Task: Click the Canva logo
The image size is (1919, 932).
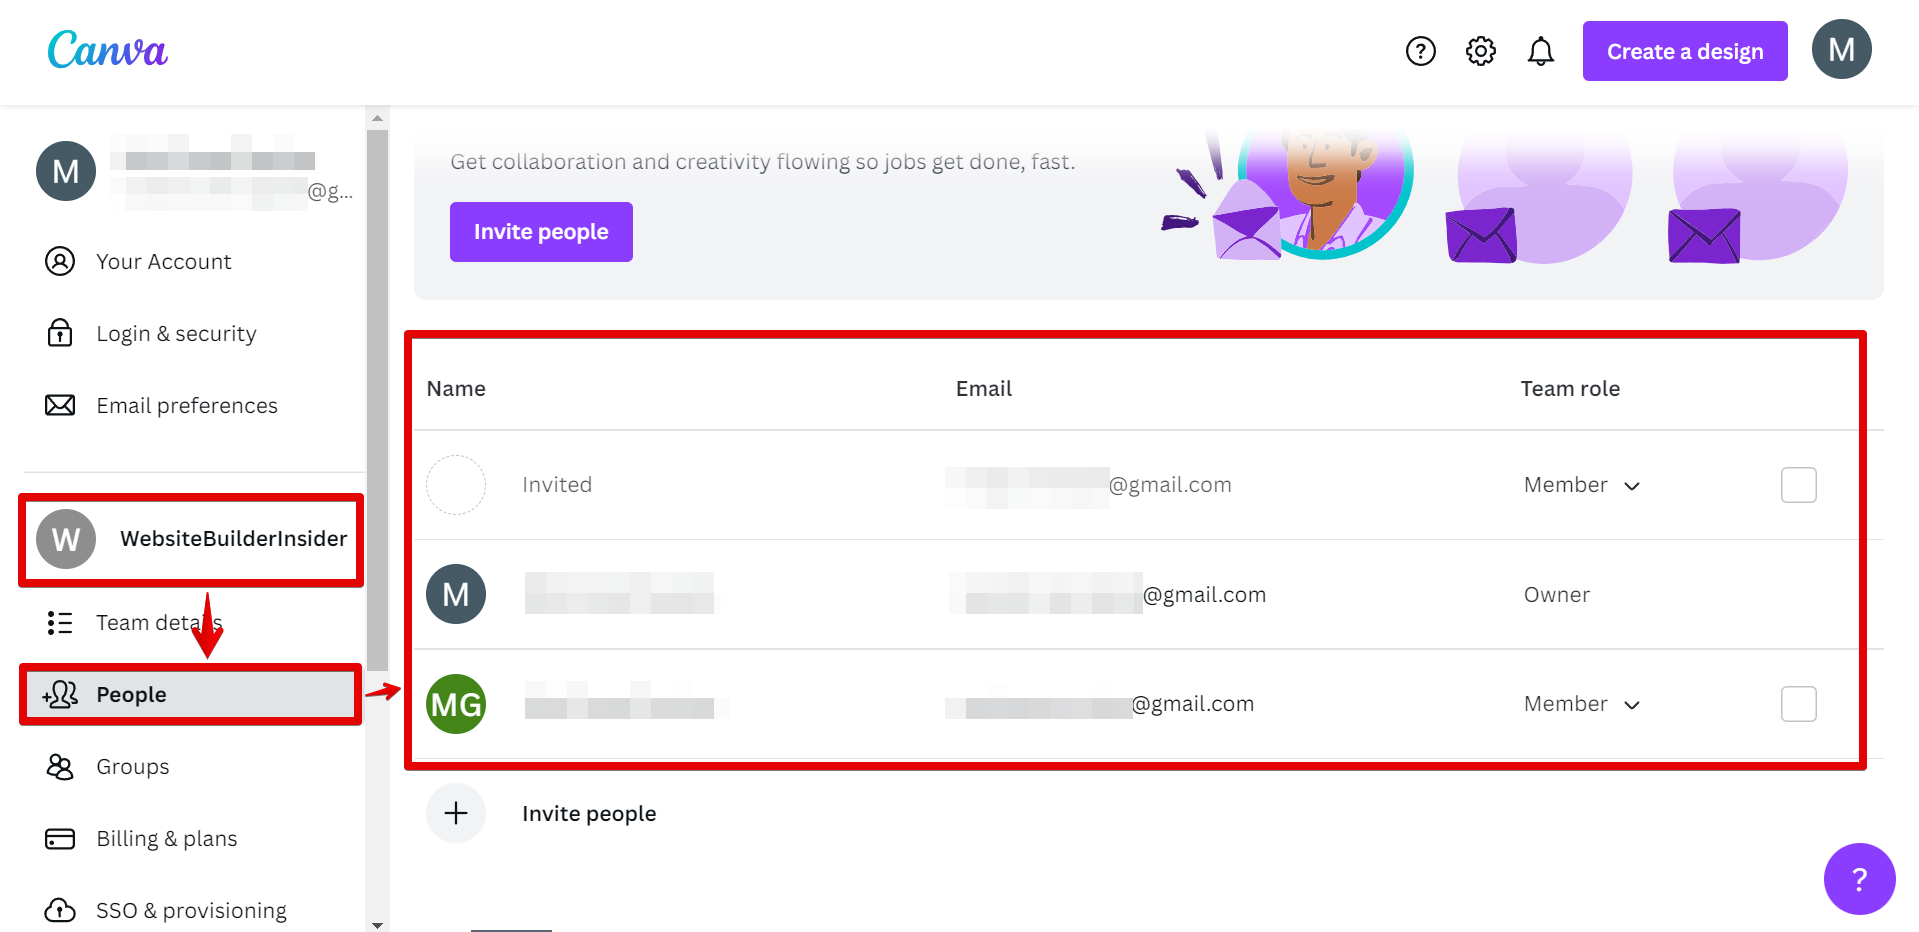Action: point(108,50)
